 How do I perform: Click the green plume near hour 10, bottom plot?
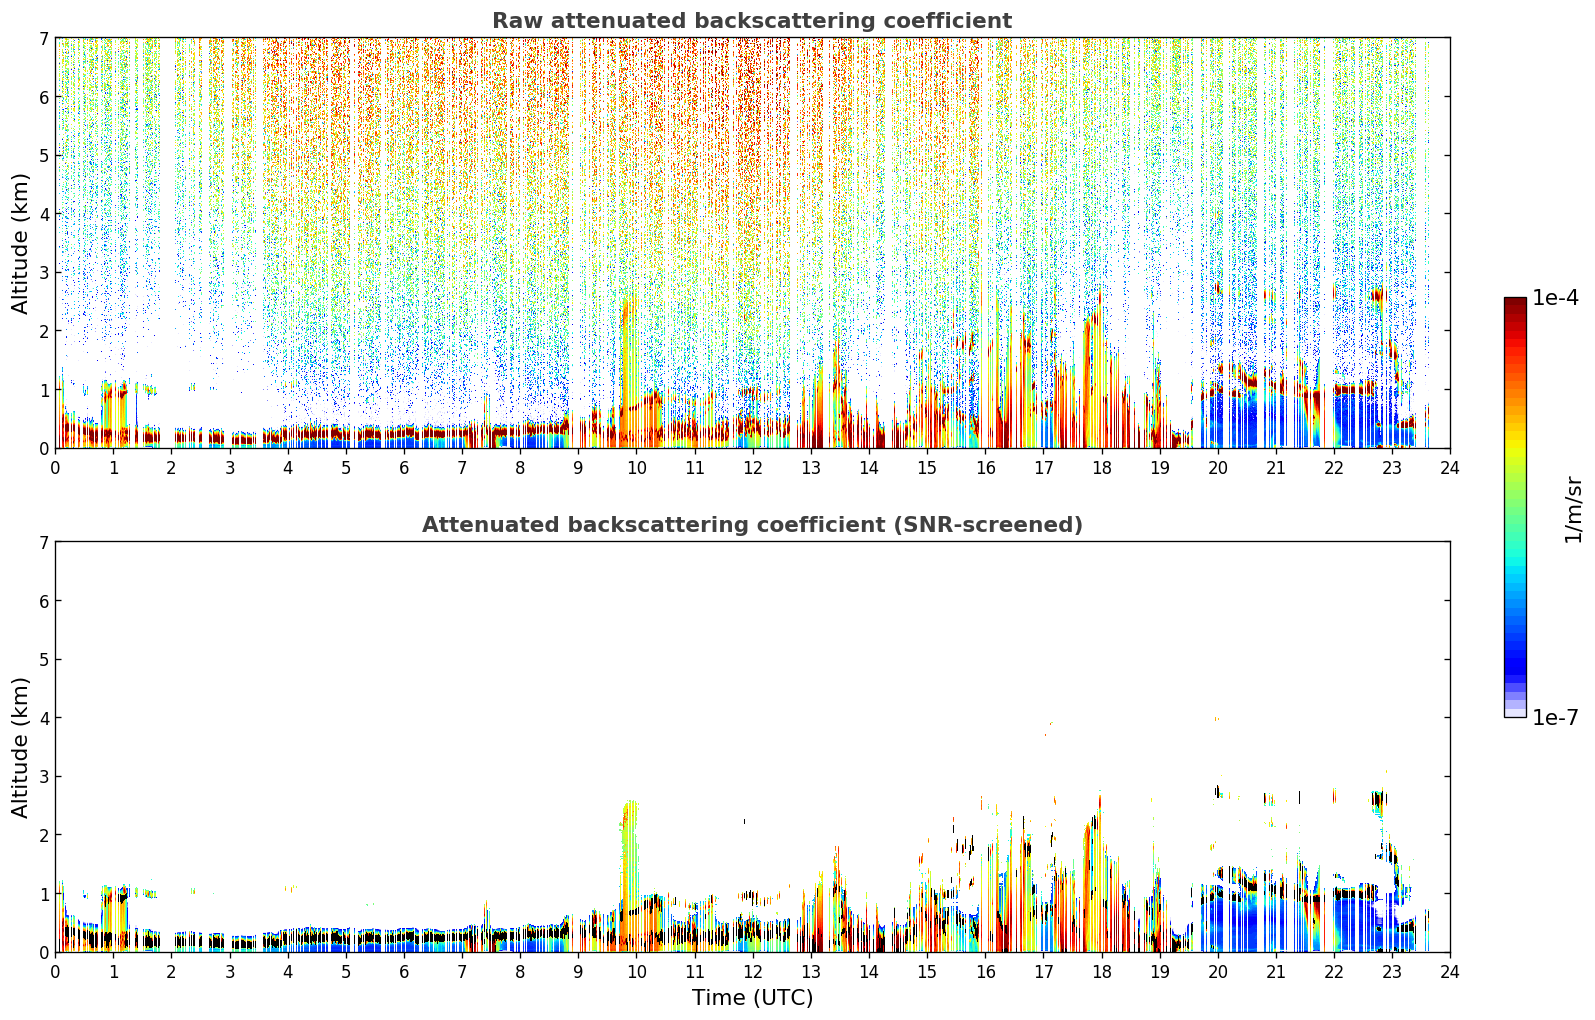(629, 850)
